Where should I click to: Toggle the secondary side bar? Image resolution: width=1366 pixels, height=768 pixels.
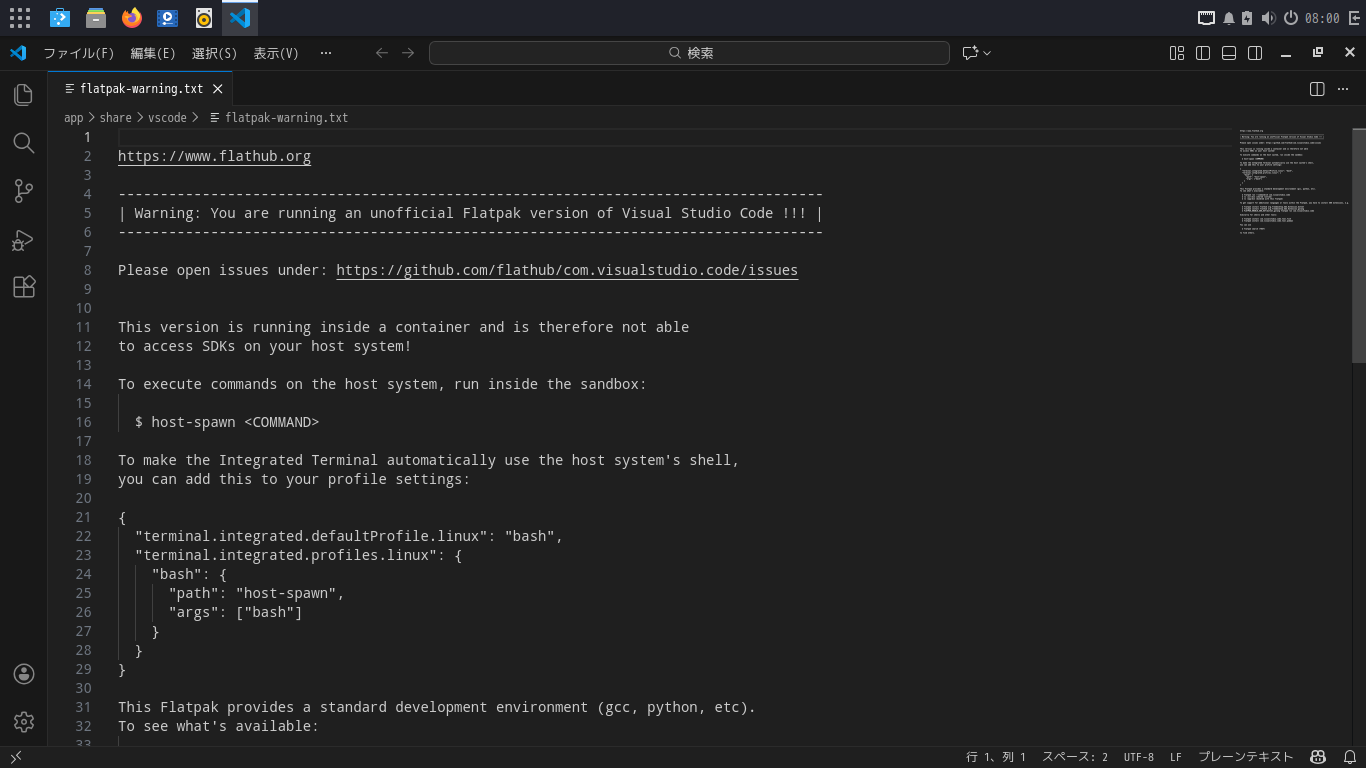[1255, 53]
